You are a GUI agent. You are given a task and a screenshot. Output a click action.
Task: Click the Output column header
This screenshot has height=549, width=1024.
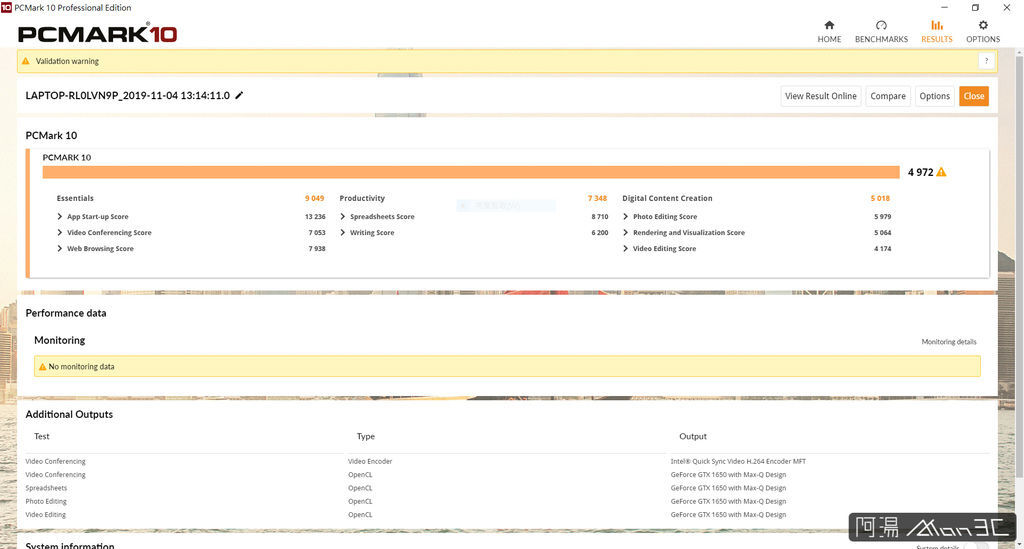click(x=693, y=436)
